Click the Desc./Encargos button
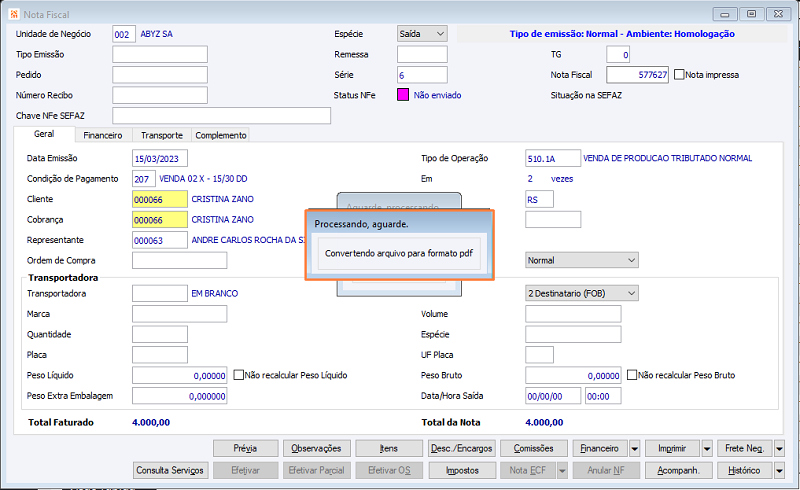 tap(461, 449)
